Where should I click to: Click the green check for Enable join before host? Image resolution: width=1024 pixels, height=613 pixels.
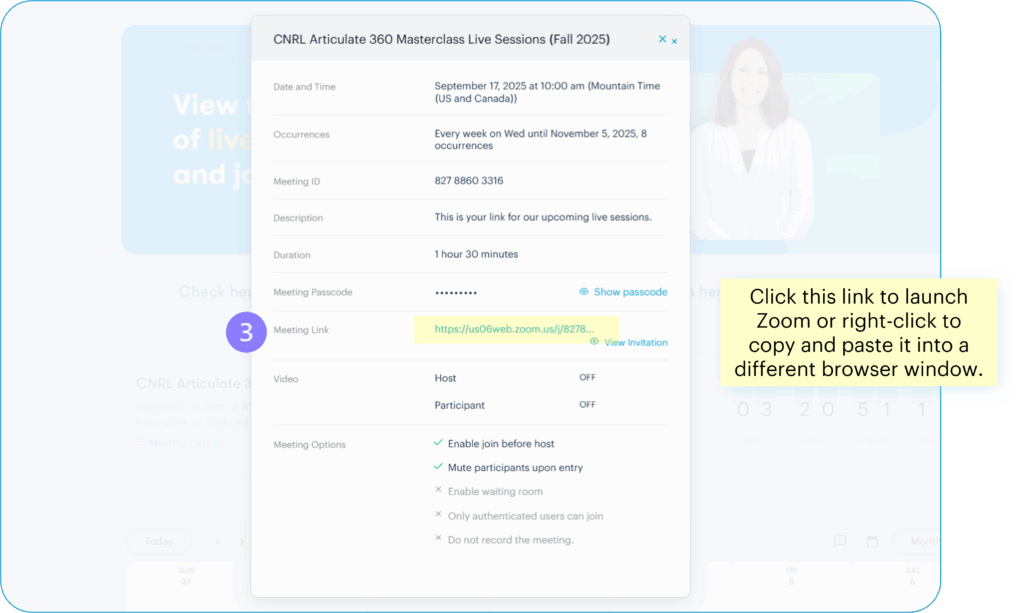[438, 443]
